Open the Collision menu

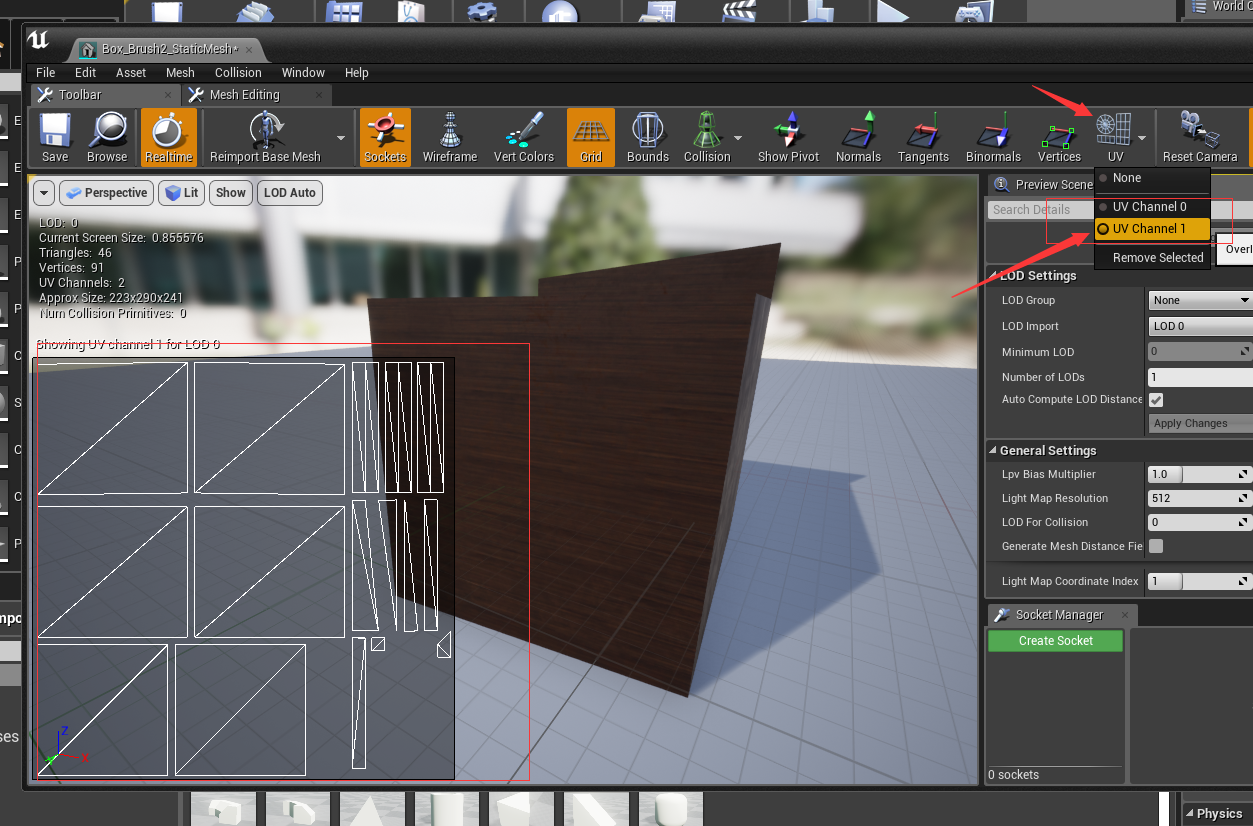coord(238,73)
